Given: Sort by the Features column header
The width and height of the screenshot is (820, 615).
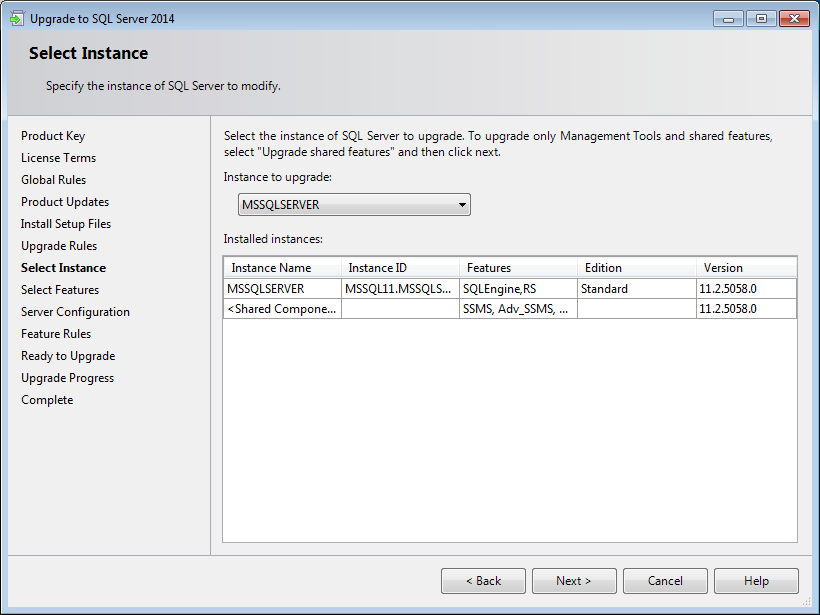Looking at the screenshot, I should (518, 268).
